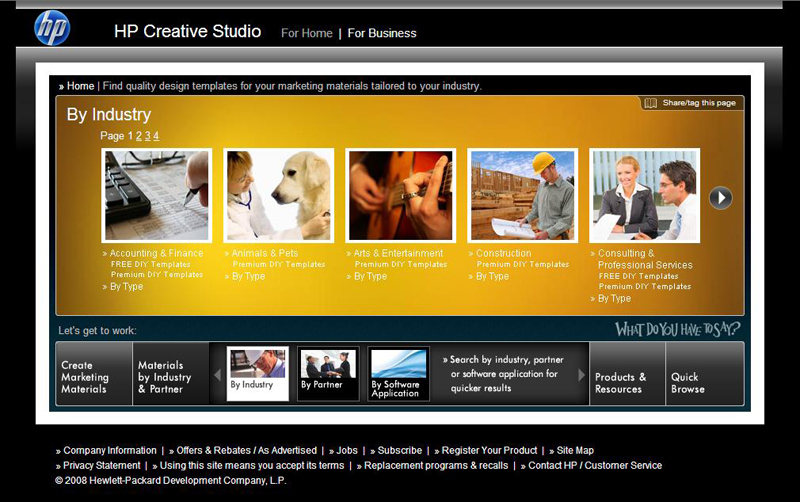Screen dimensions: 800x502
Task: Open the Consulting business people image
Action: pos(644,195)
